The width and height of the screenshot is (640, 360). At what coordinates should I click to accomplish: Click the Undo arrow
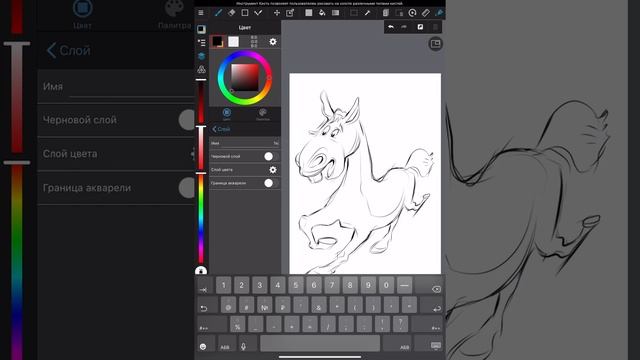click(391, 27)
